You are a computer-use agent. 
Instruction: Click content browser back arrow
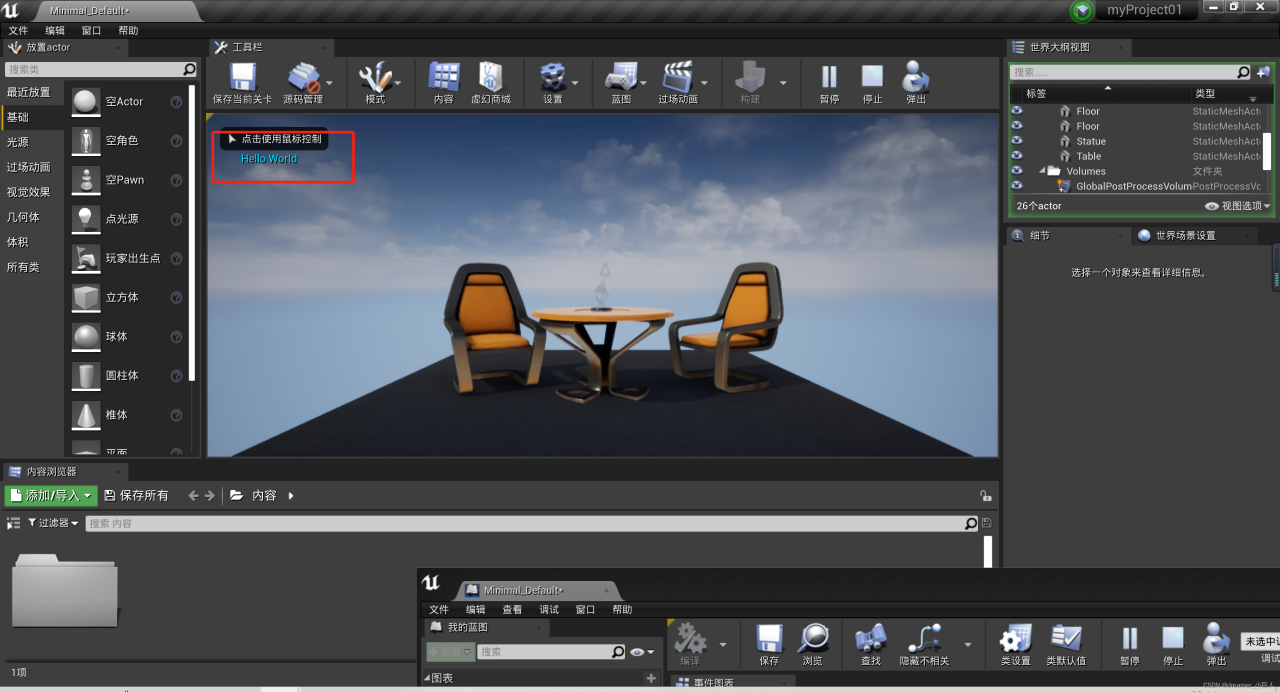(193, 496)
